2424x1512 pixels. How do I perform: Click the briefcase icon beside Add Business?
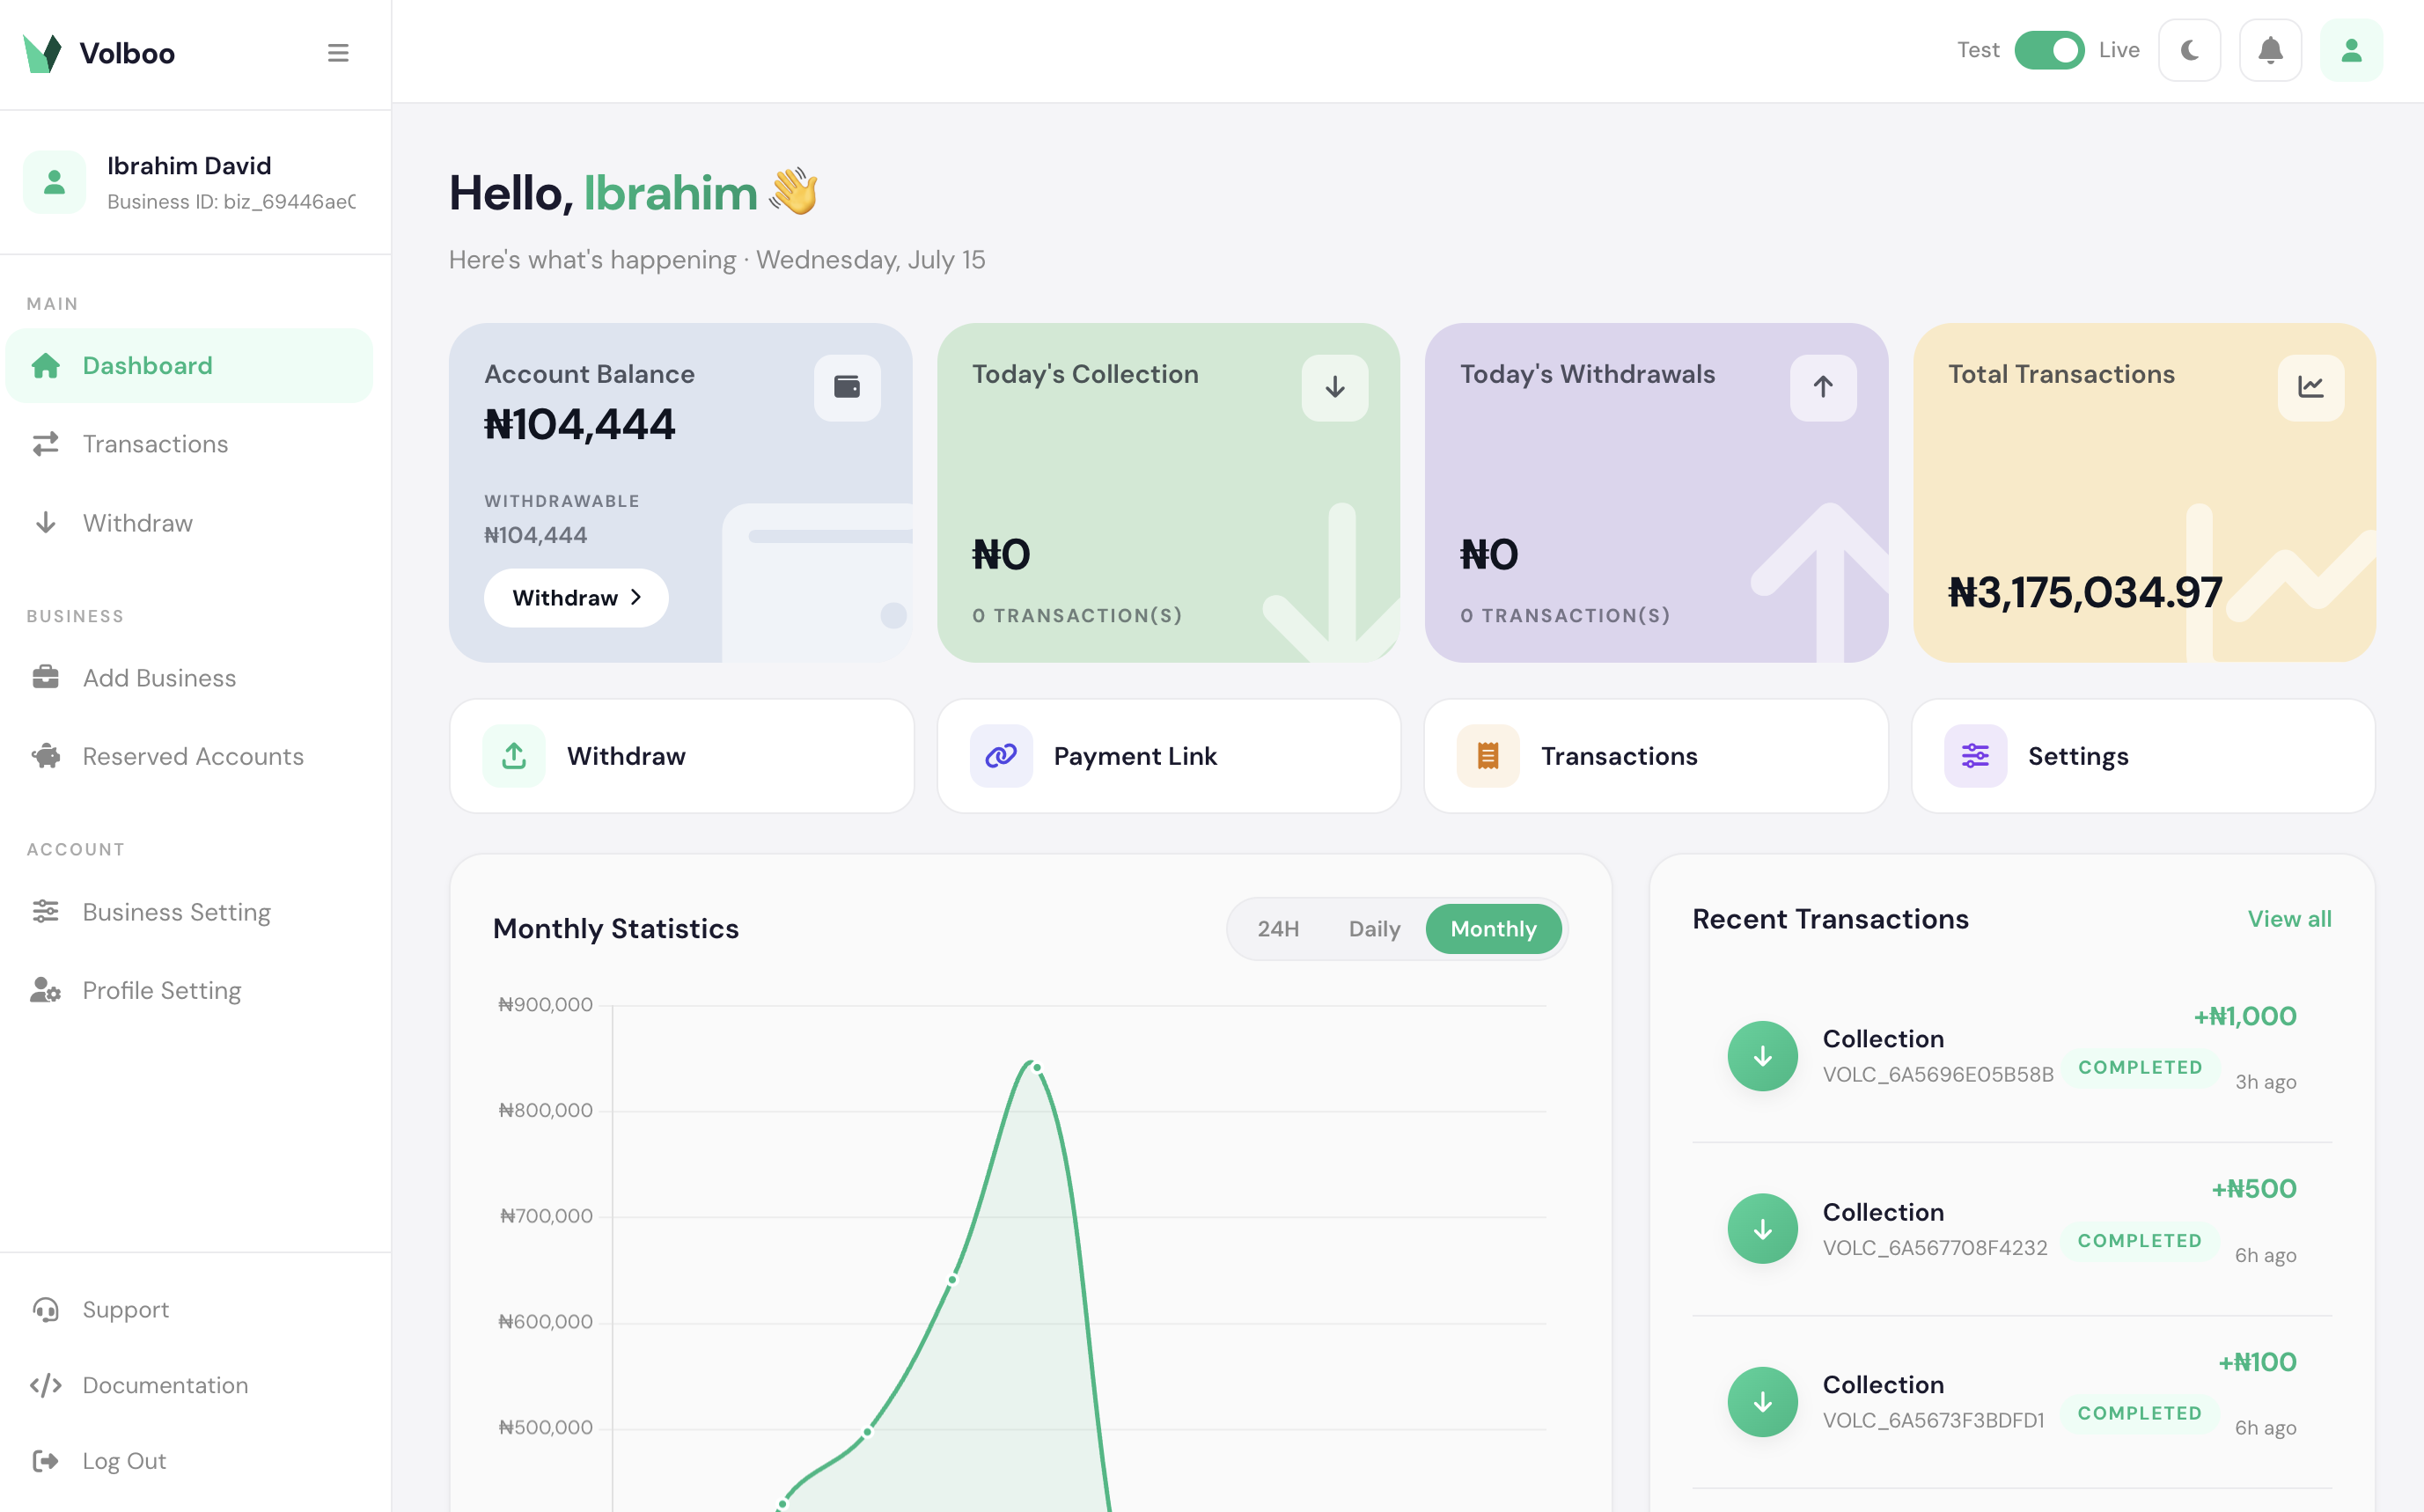[x=46, y=678]
